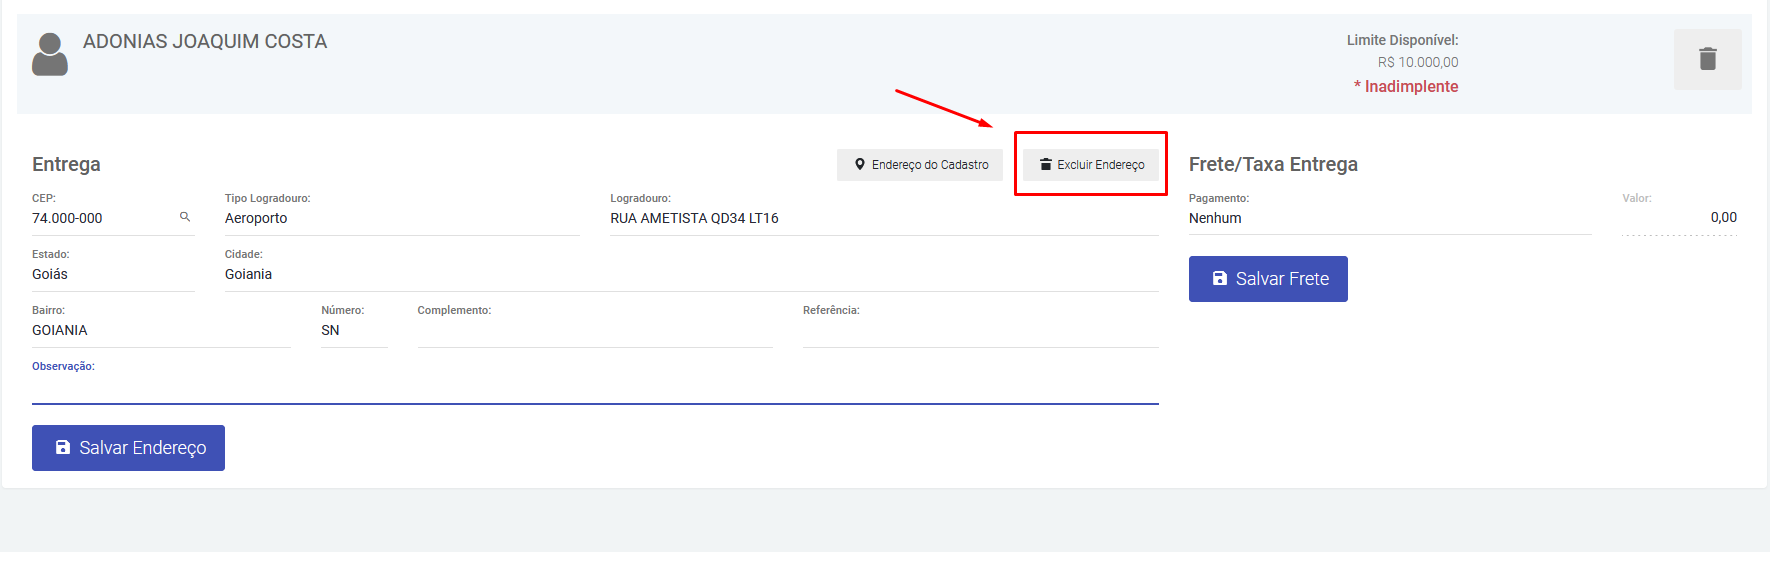This screenshot has width=1773, height=561.
Task: Open the Pagamento dropdown showing Nenhum
Action: pos(1388,219)
